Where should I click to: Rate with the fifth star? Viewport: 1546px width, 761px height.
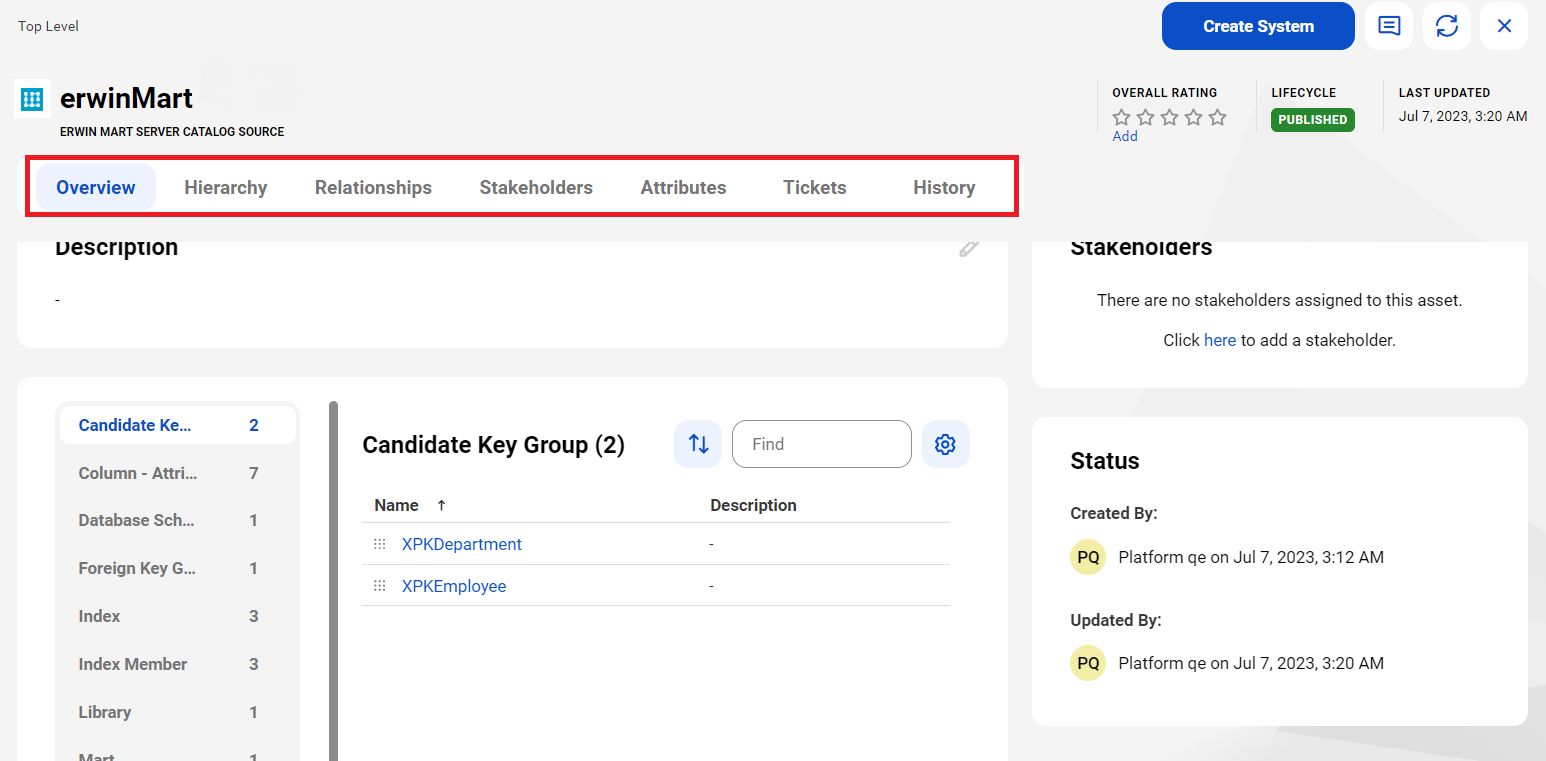(1217, 117)
